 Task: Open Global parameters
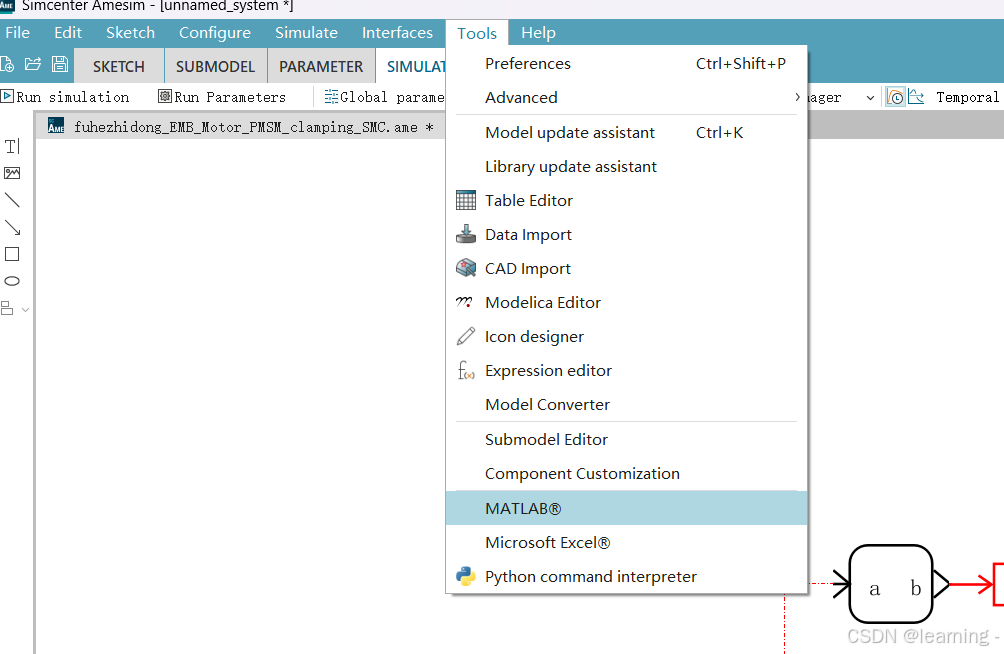tap(384, 97)
